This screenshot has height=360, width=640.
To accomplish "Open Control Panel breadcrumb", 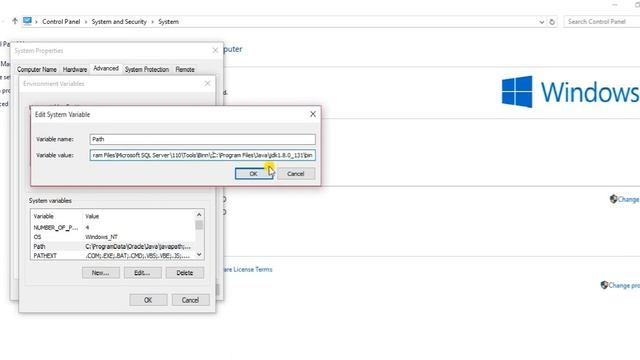I will (61, 22).
